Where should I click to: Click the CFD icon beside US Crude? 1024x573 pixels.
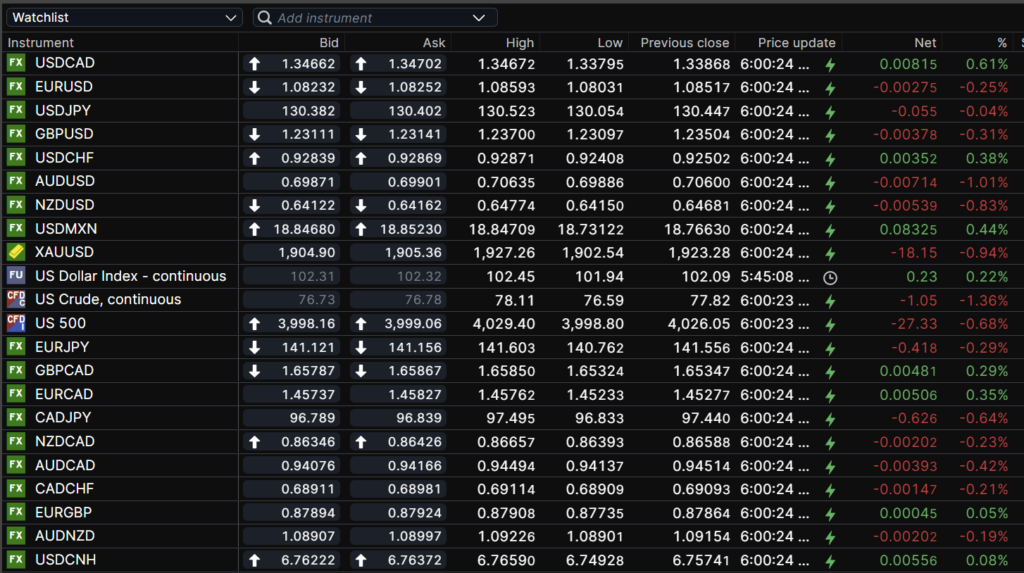coord(16,299)
